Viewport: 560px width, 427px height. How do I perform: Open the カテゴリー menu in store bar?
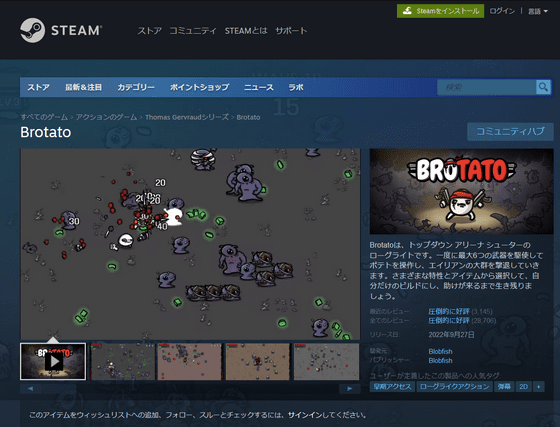pos(136,87)
